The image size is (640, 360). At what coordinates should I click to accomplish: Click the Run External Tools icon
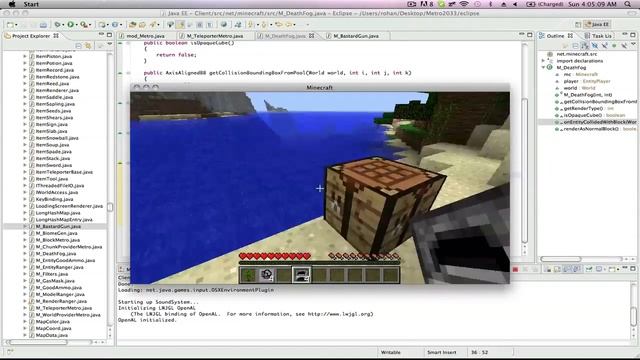click(84, 25)
